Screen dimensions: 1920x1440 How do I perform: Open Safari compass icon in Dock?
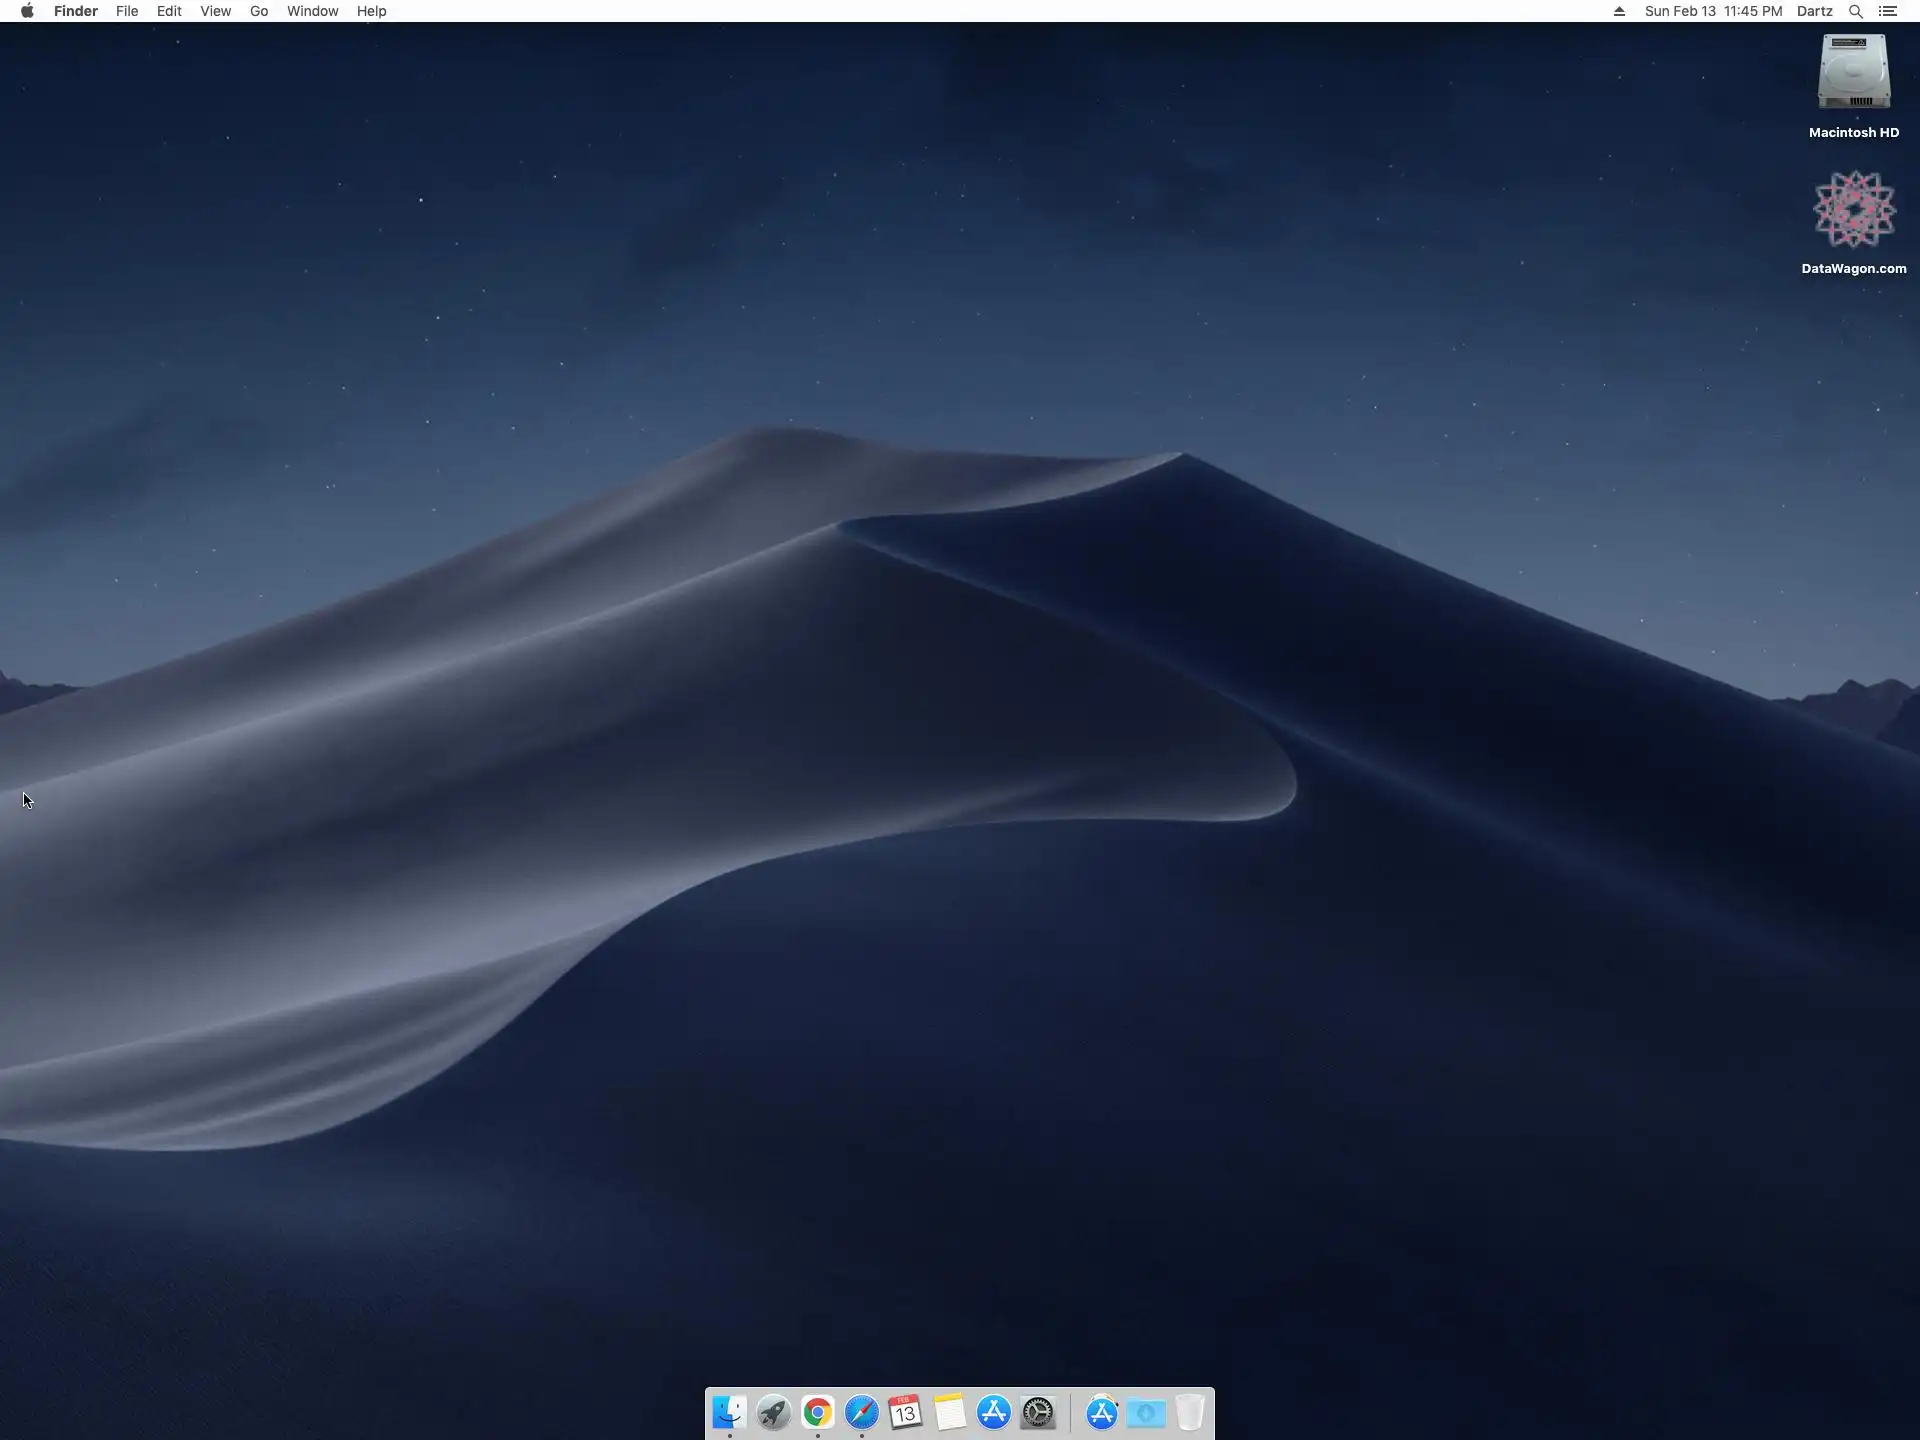coord(861,1412)
